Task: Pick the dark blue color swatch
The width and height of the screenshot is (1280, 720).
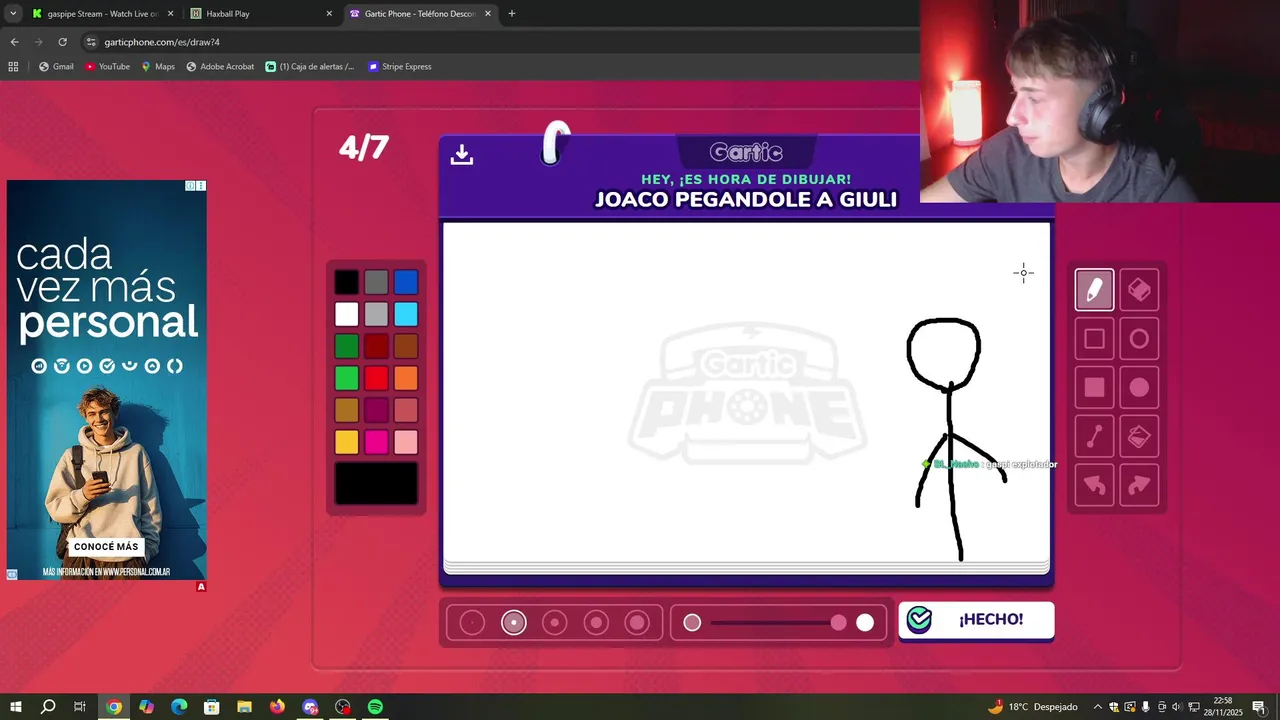Action: [405, 282]
